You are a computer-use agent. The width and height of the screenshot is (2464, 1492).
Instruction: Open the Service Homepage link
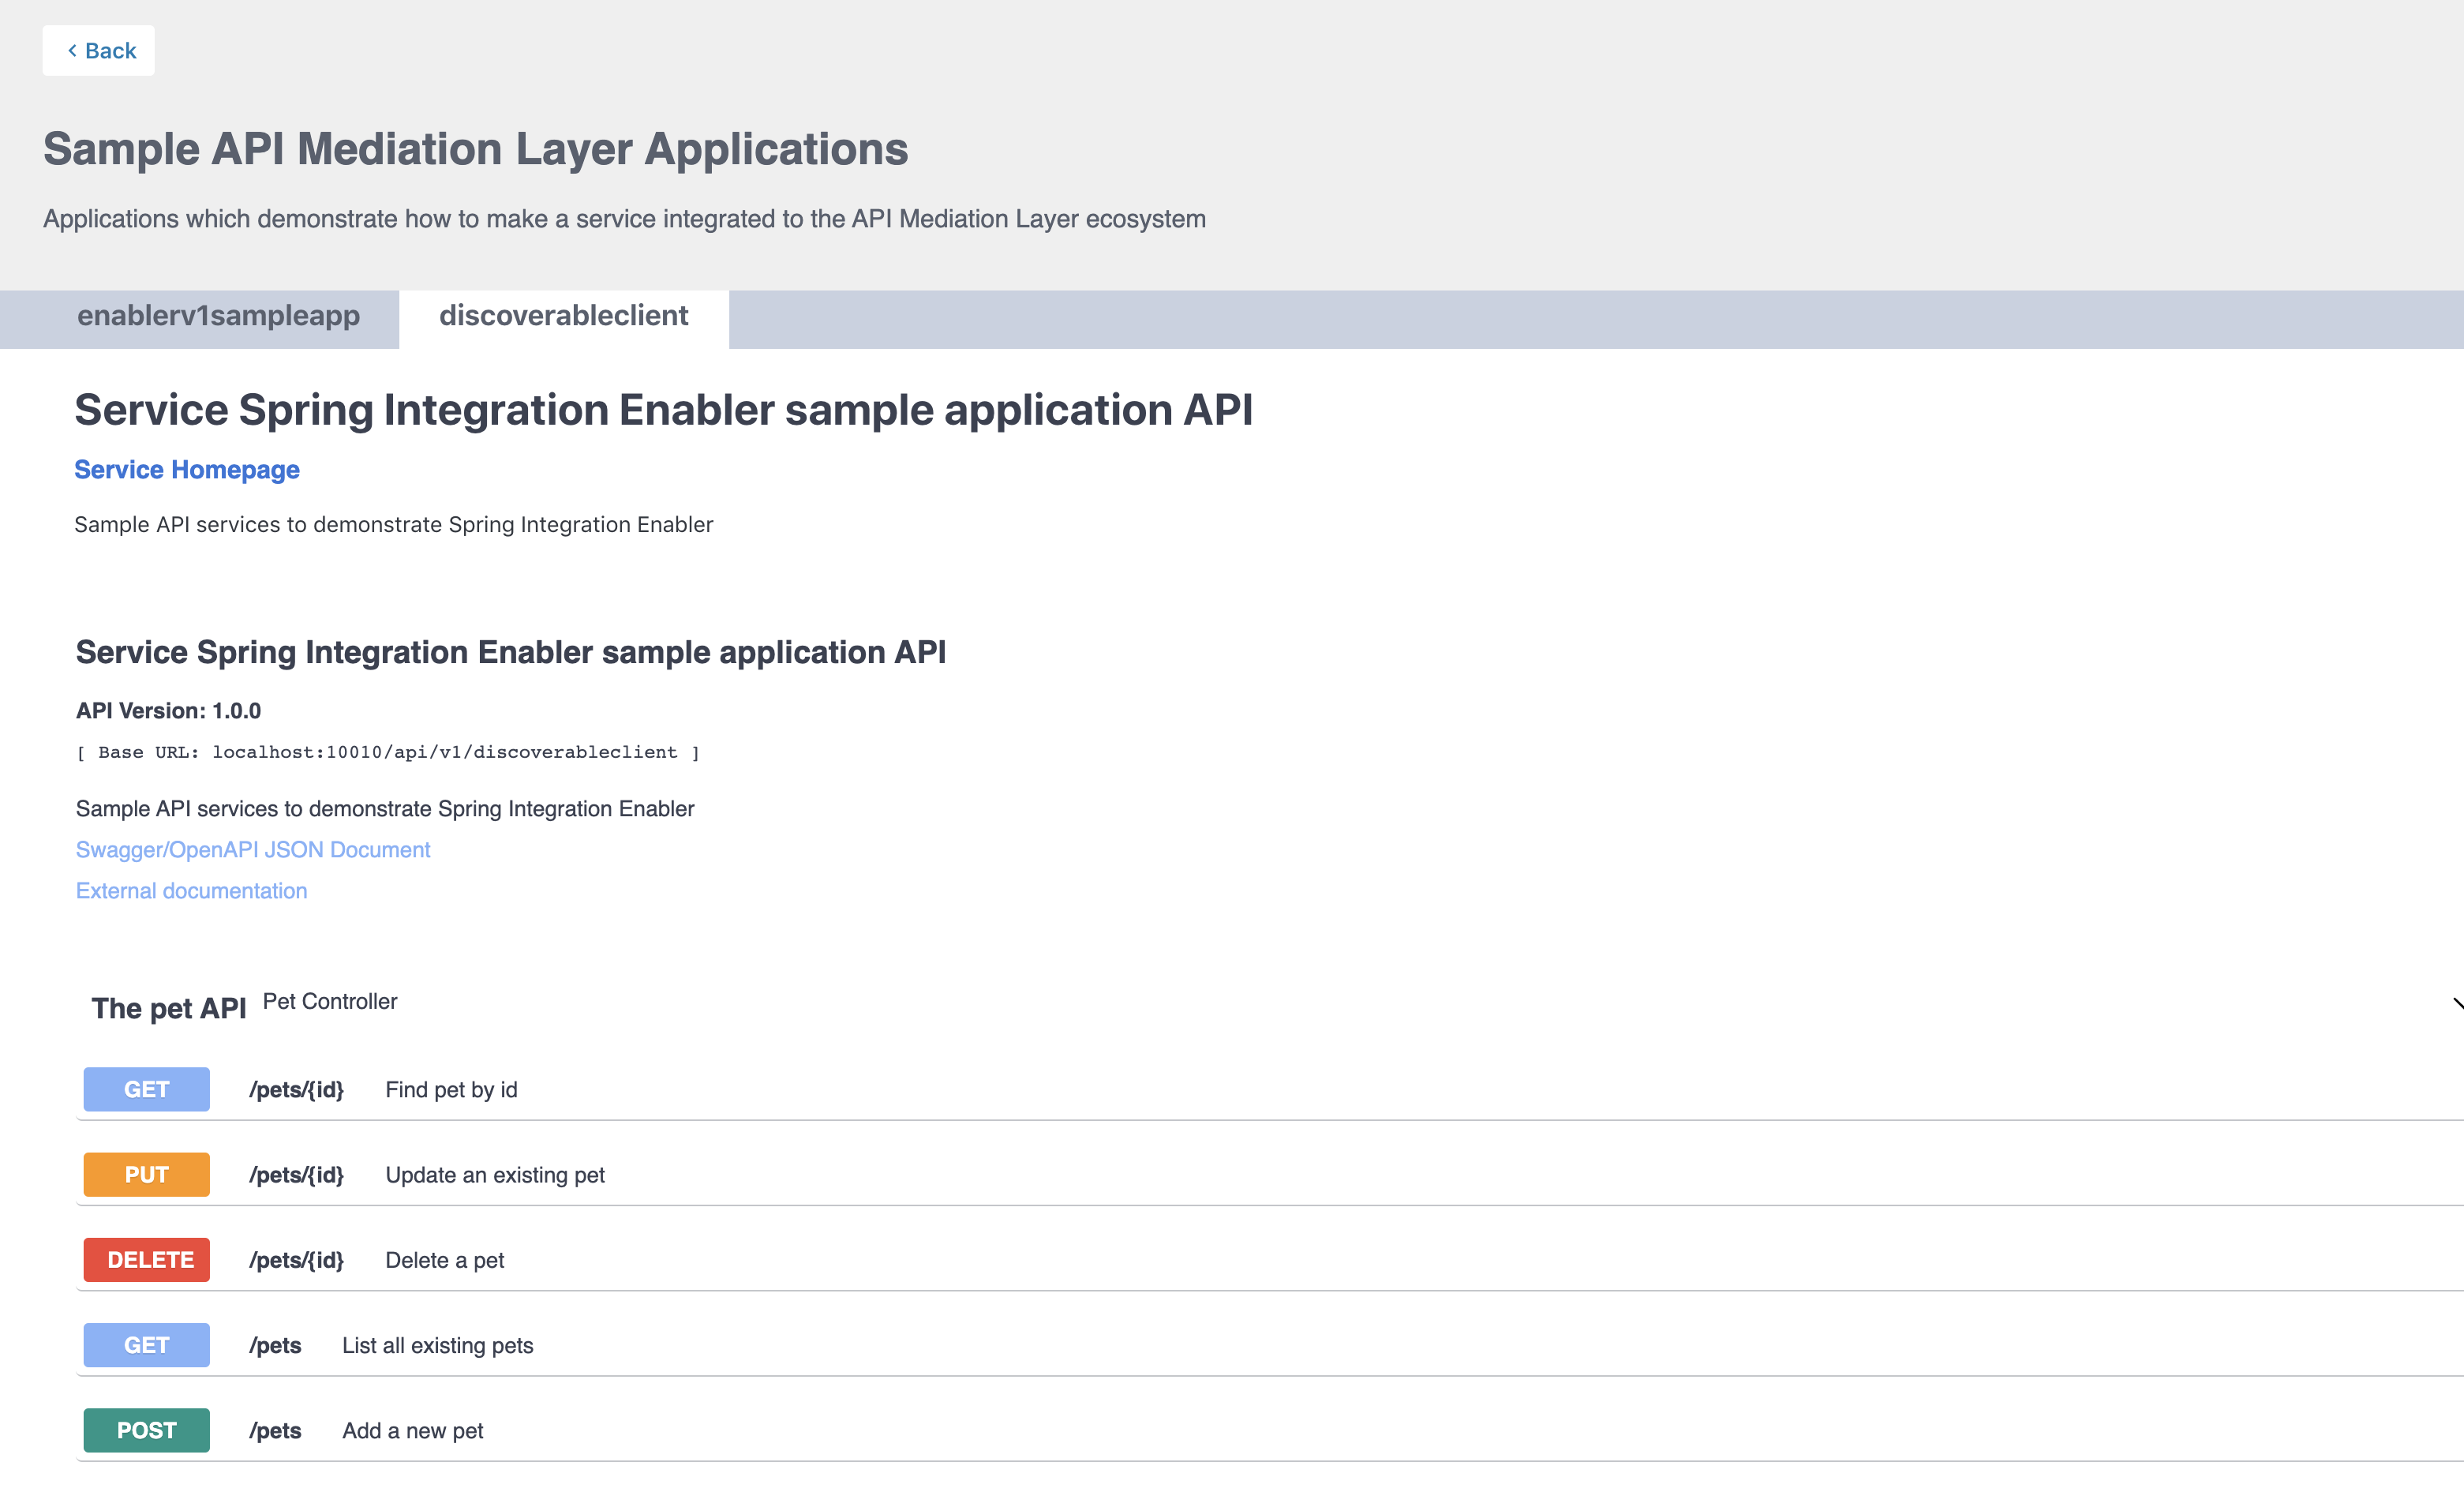coord(186,469)
